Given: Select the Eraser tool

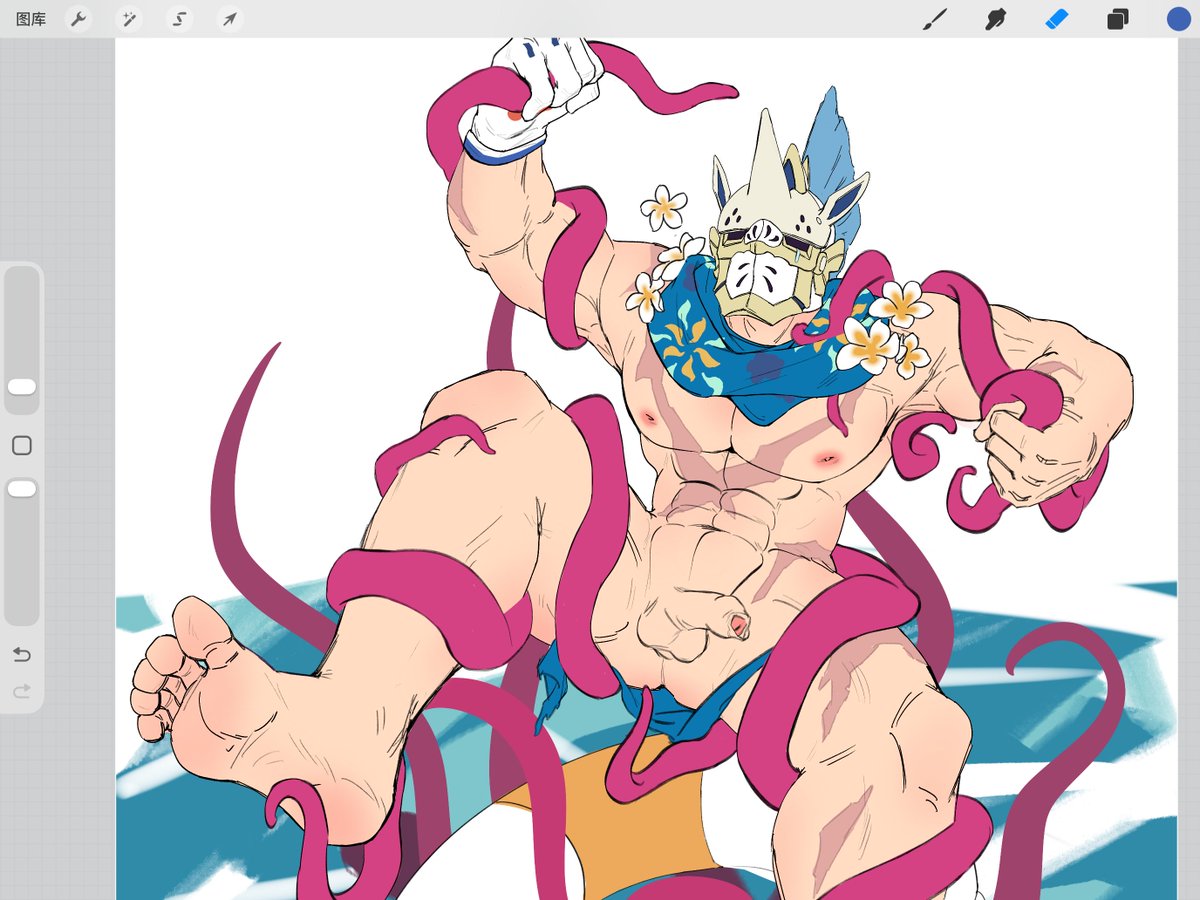Looking at the screenshot, I should (x=1057, y=19).
